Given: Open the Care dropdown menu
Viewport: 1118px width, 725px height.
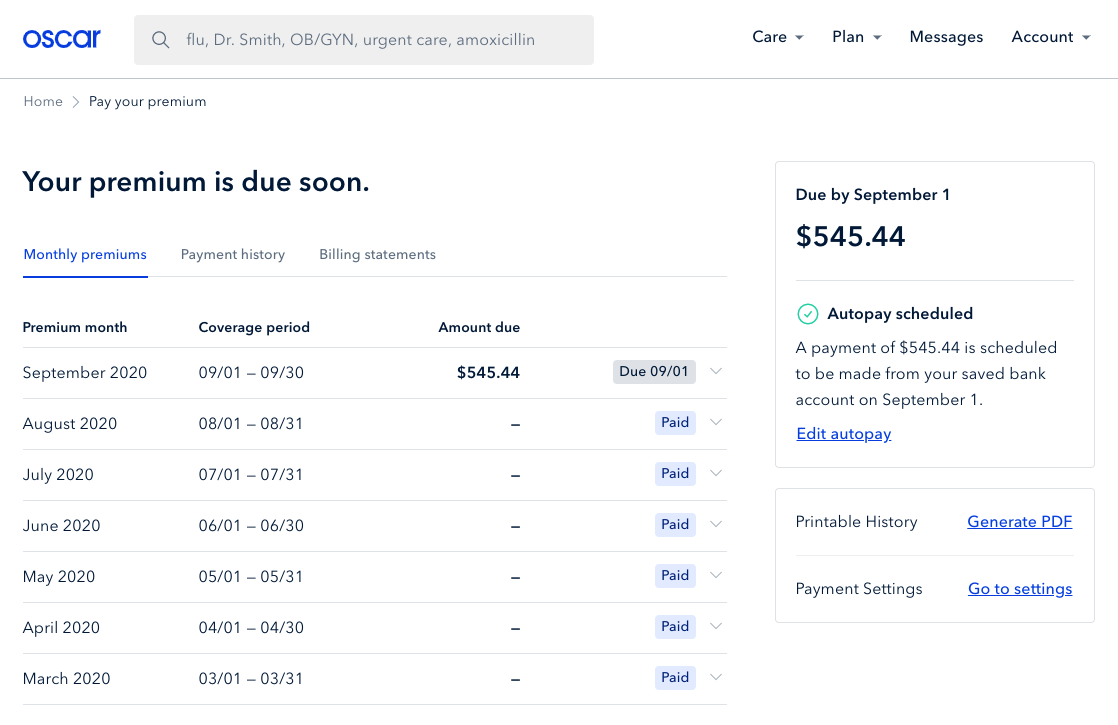Looking at the screenshot, I should tap(777, 37).
